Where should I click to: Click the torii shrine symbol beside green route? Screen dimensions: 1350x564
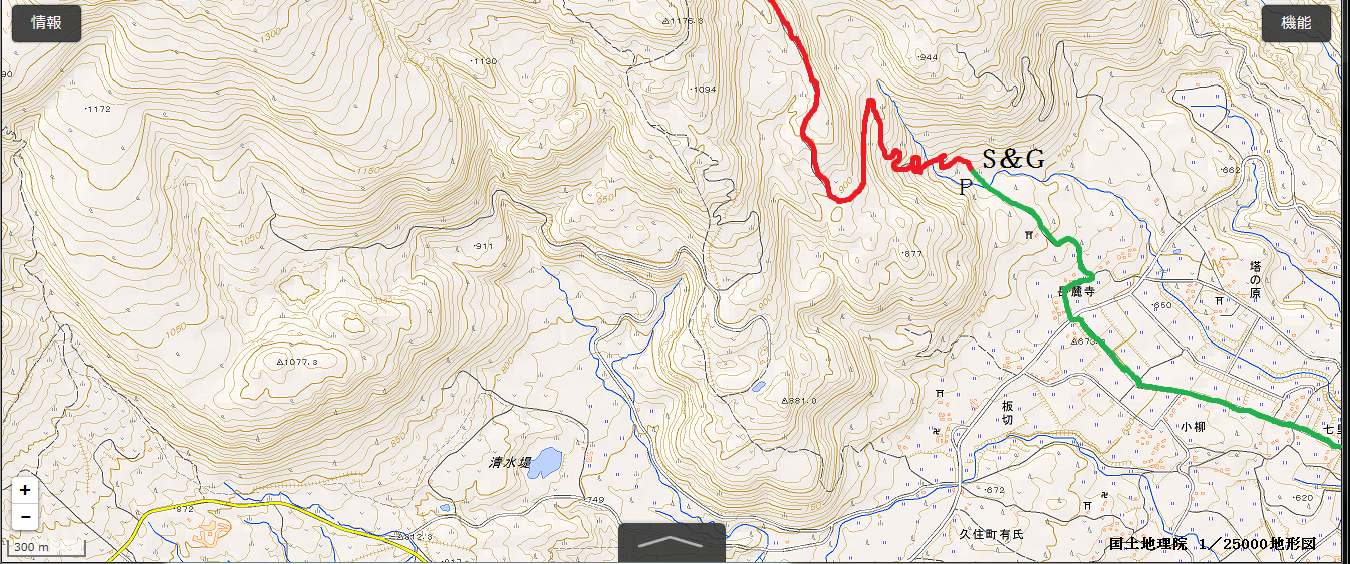[x=1028, y=236]
